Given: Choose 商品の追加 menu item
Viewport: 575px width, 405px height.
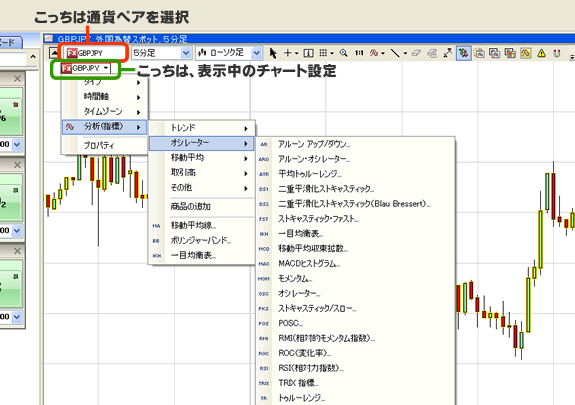Looking at the screenshot, I should tap(201, 207).
